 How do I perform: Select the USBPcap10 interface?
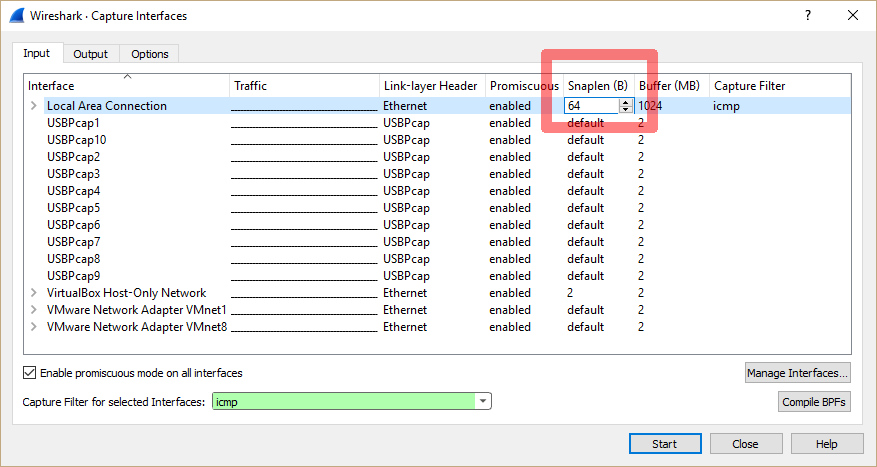click(77, 140)
